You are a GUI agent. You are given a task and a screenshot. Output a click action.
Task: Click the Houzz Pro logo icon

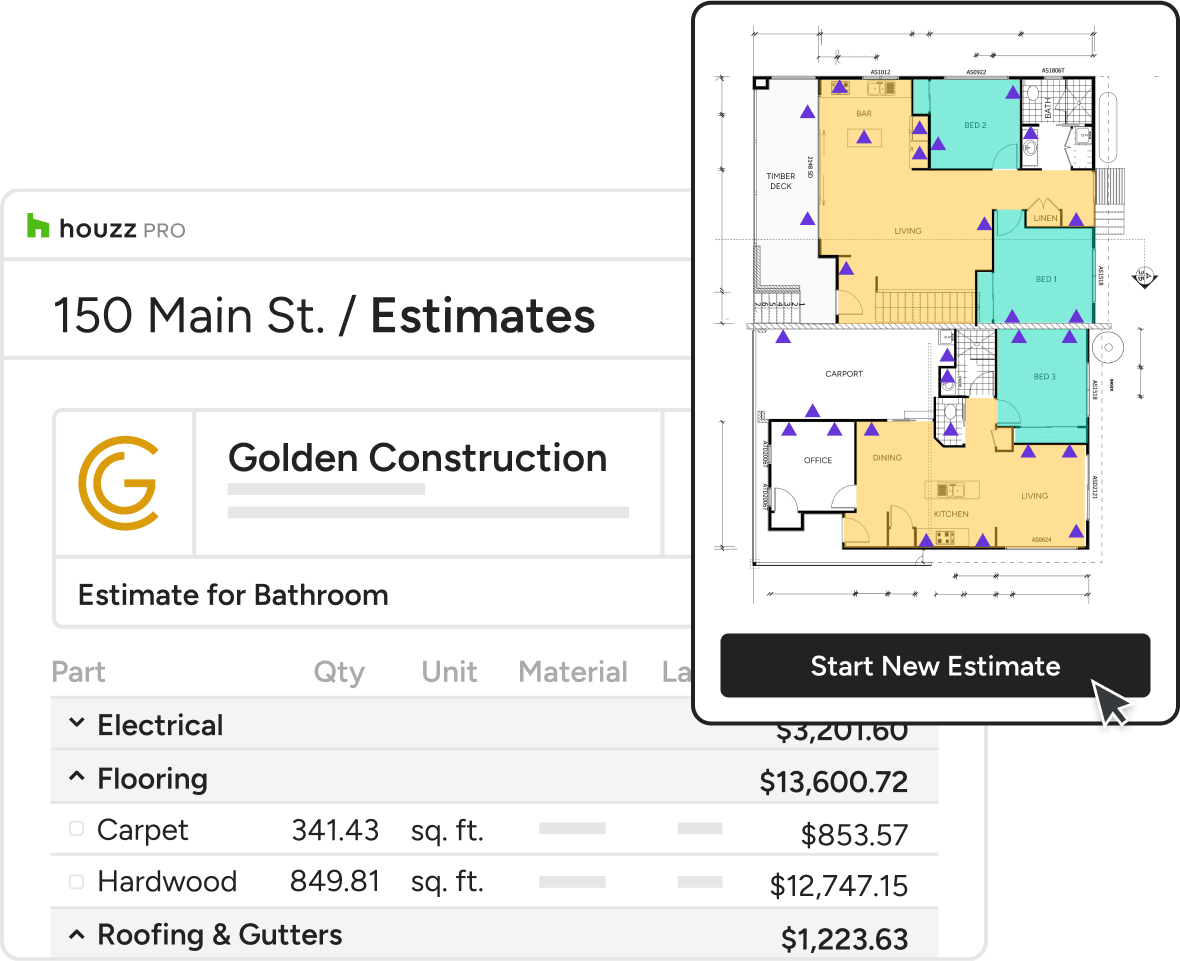(x=38, y=227)
